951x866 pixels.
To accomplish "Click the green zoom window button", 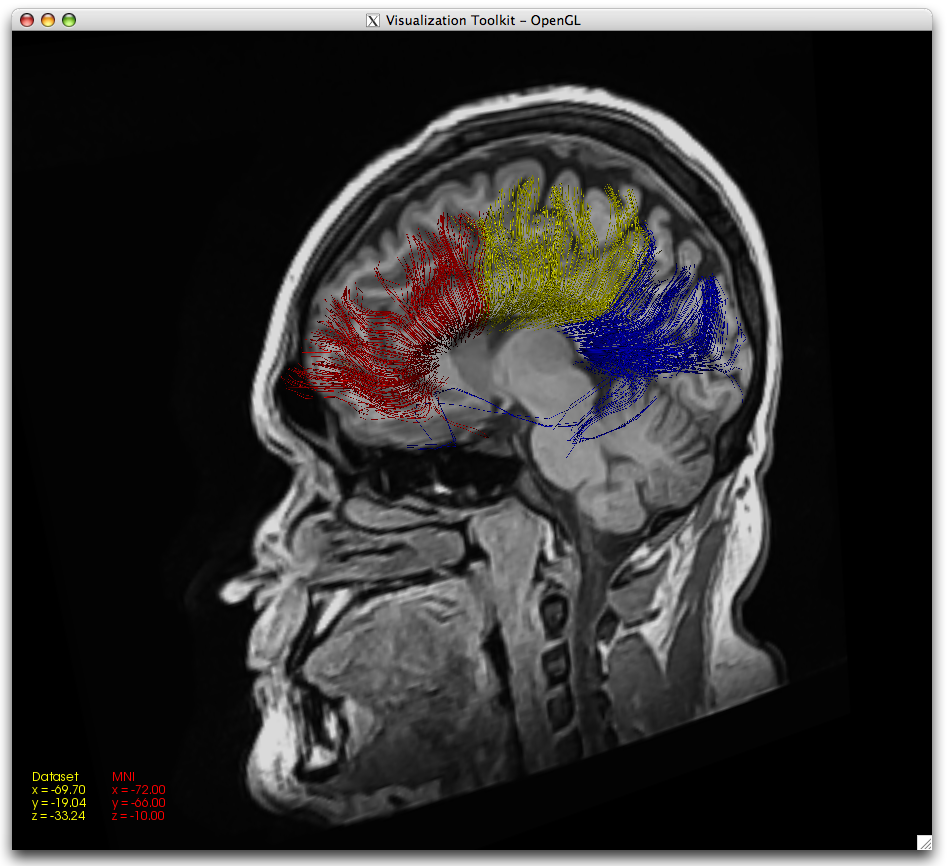I will pos(69,20).
